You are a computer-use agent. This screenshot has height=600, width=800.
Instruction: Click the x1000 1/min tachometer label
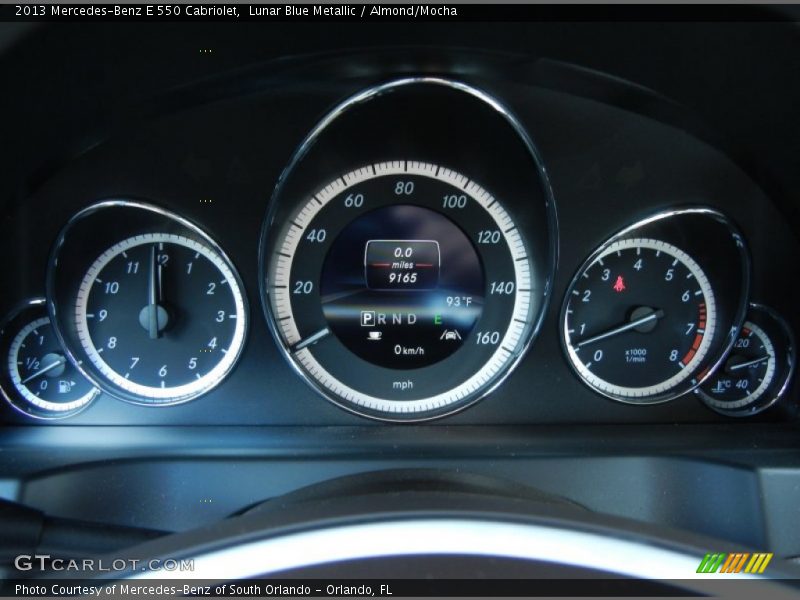636,356
